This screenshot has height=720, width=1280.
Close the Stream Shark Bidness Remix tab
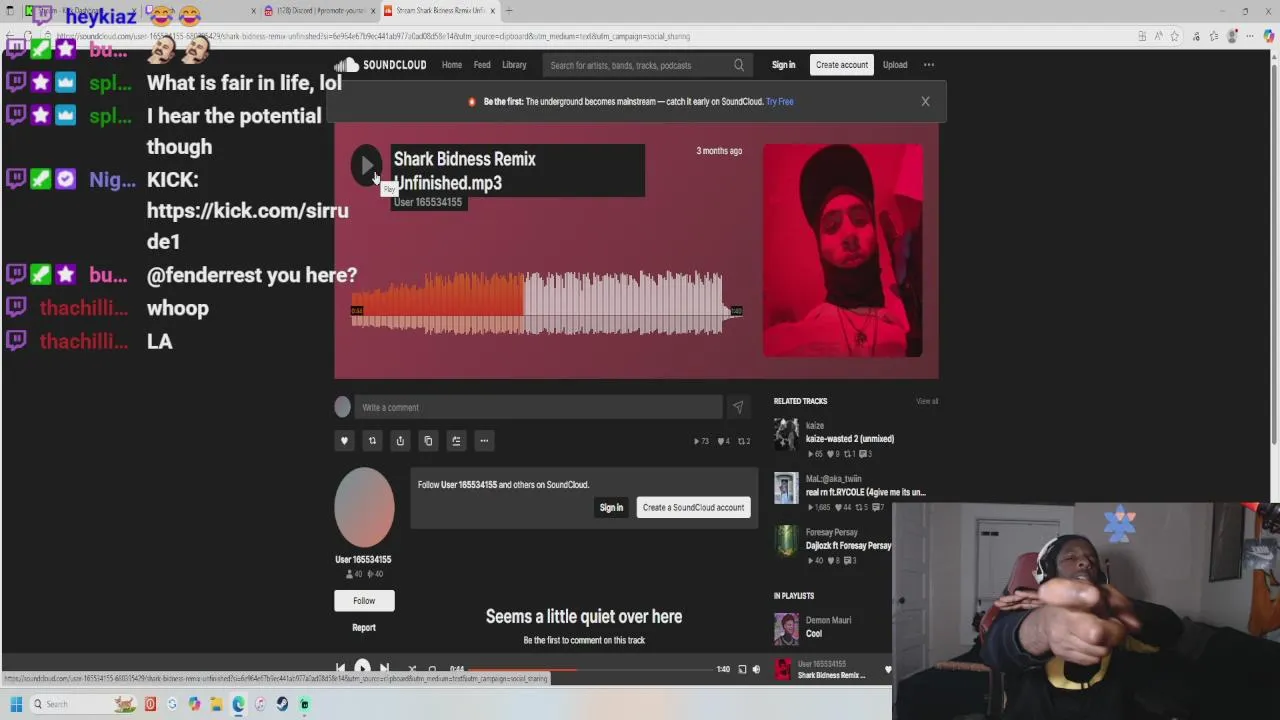coord(492,11)
